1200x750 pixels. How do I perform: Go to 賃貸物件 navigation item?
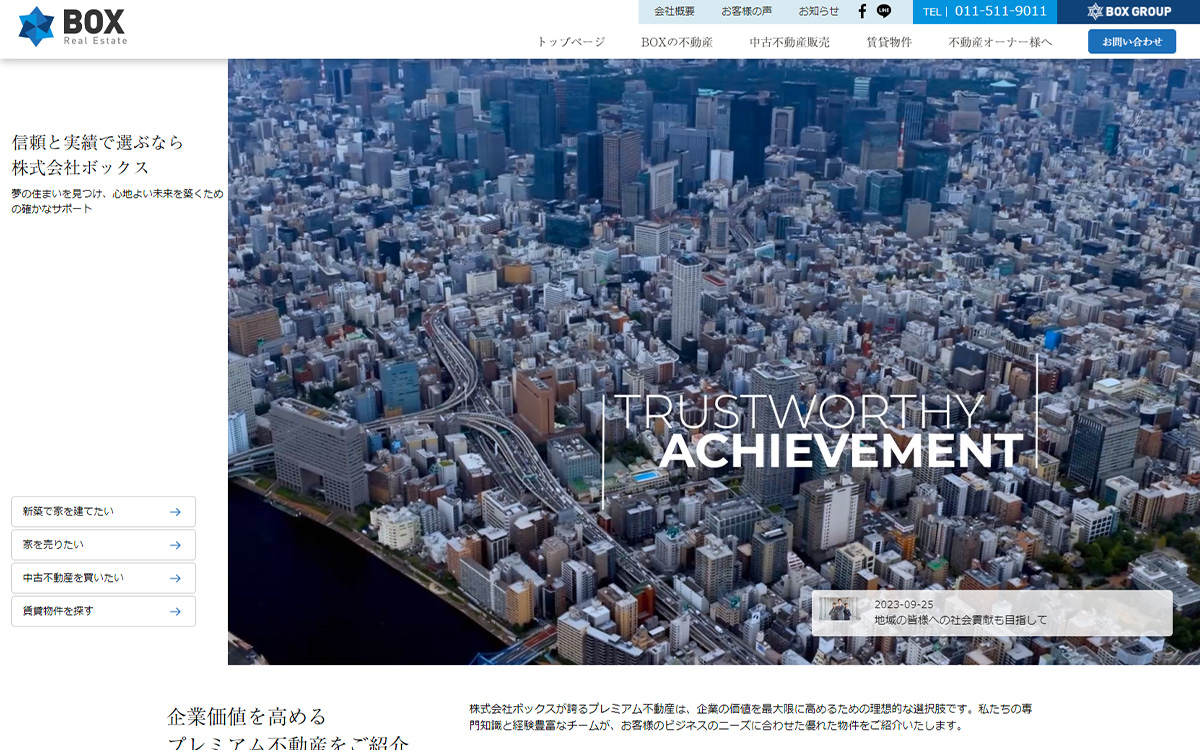[x=889, y=42]
